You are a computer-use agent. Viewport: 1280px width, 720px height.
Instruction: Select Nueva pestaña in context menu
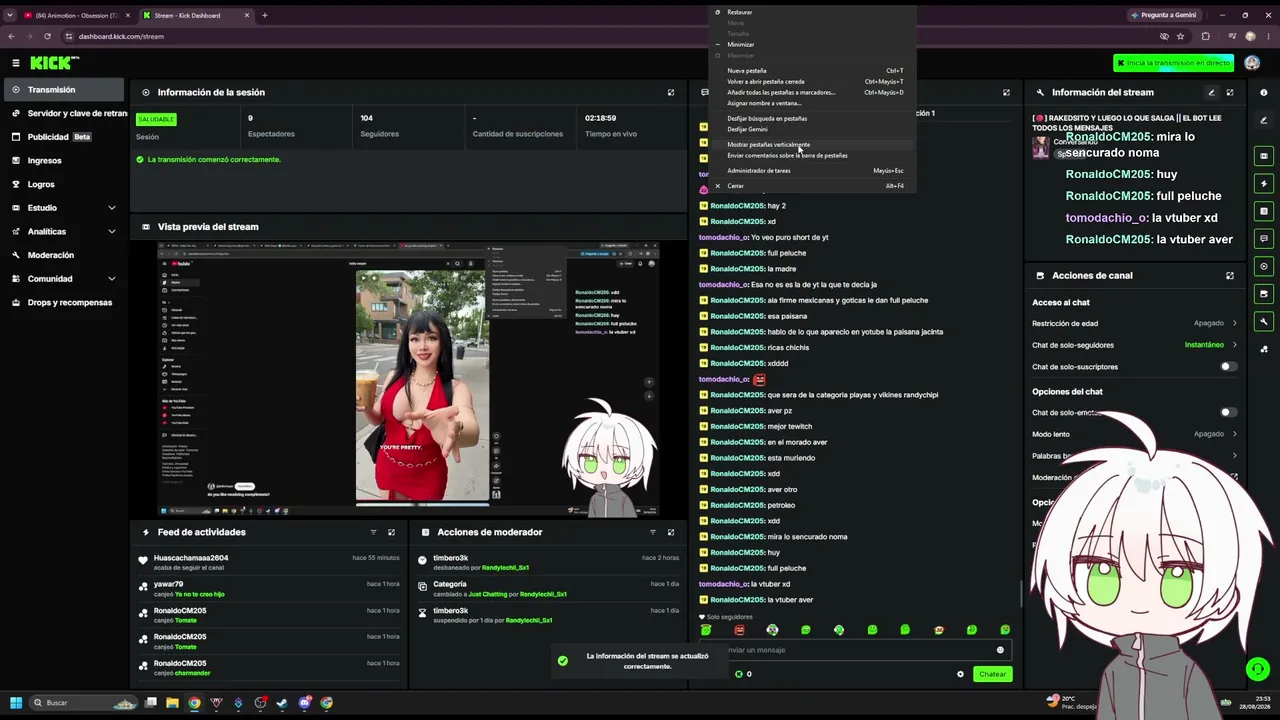point(812,71)
